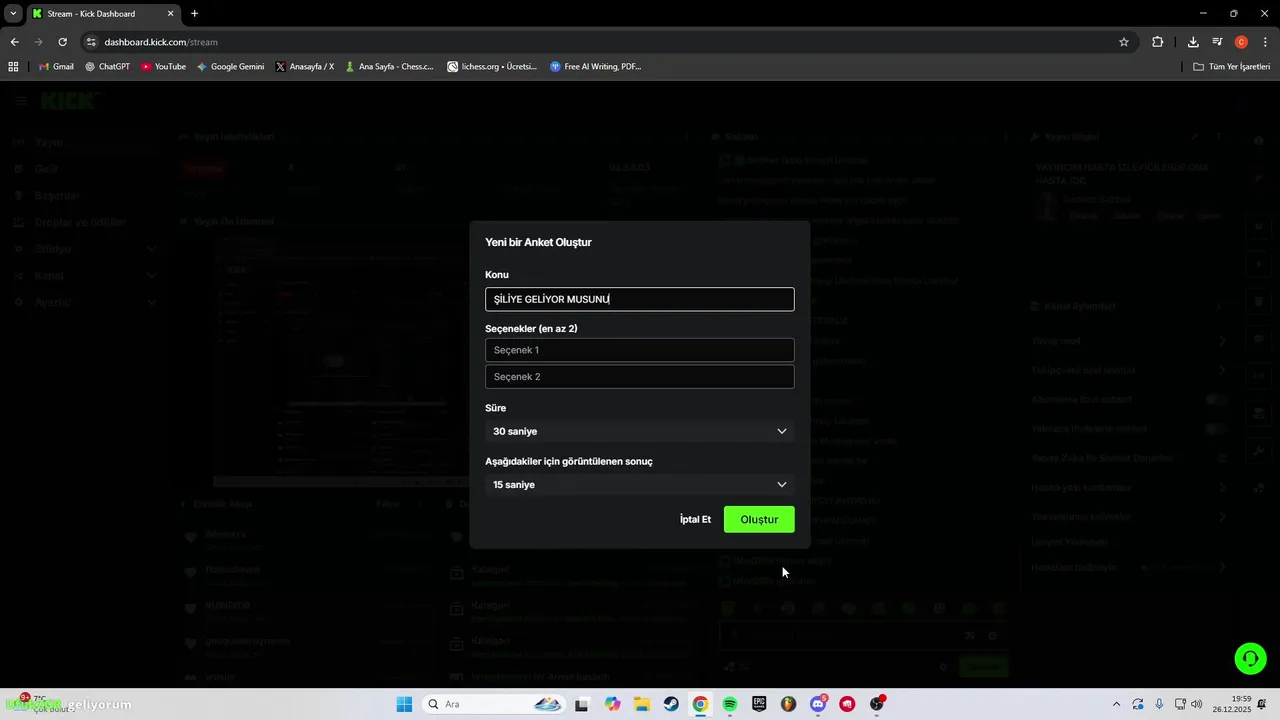The image size is (1280, 720).
Task: Open the Ana Sayfa - Chess.com bookmark
Action: 389,67
